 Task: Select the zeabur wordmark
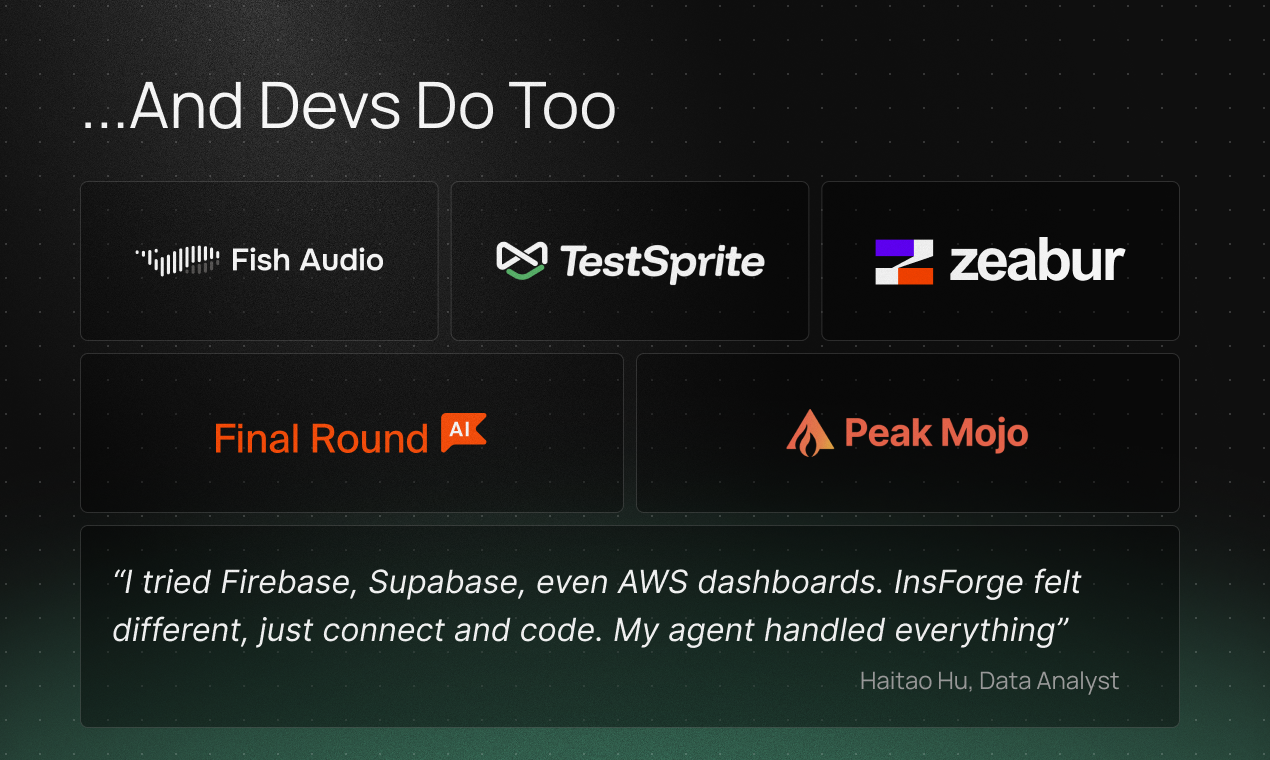pyautogui.click(x=1037, y=262)
